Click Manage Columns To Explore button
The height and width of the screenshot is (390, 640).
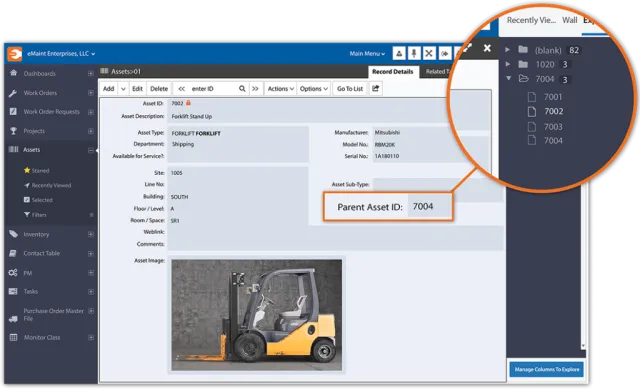(x=547, y=369)
